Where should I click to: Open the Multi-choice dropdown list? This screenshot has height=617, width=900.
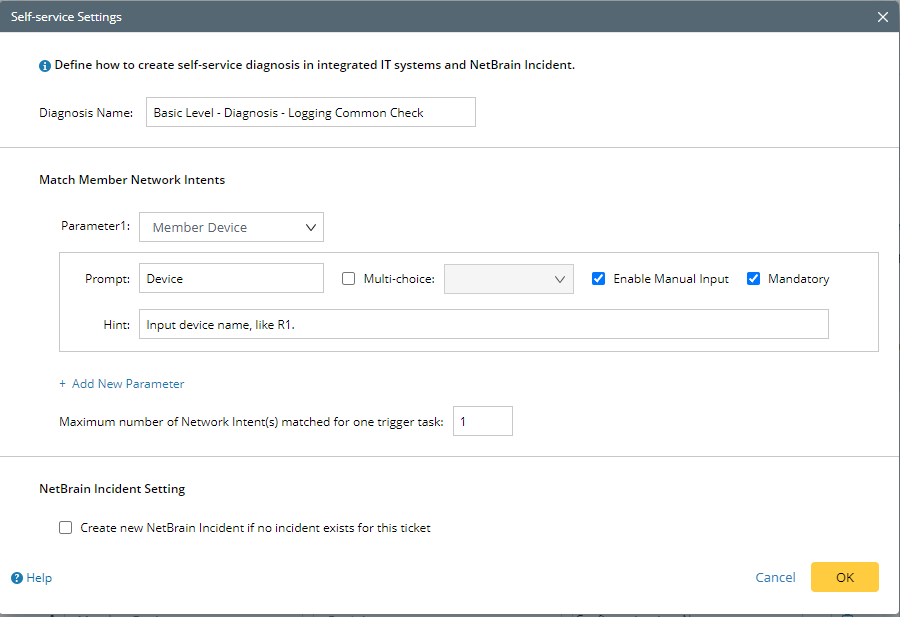[509, 279]
